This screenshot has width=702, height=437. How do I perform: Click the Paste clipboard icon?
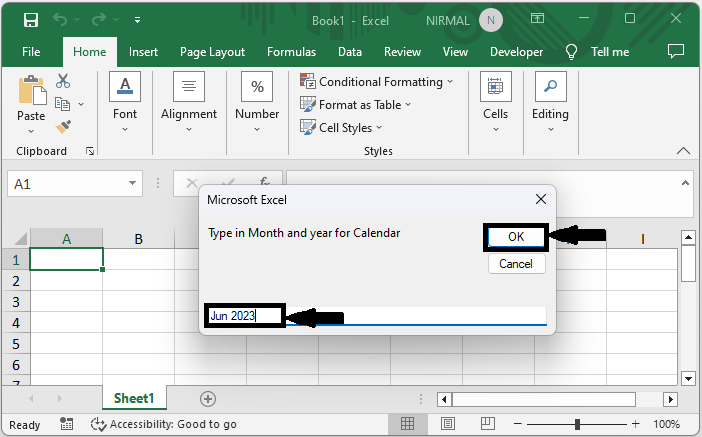(x=32, y=90)
